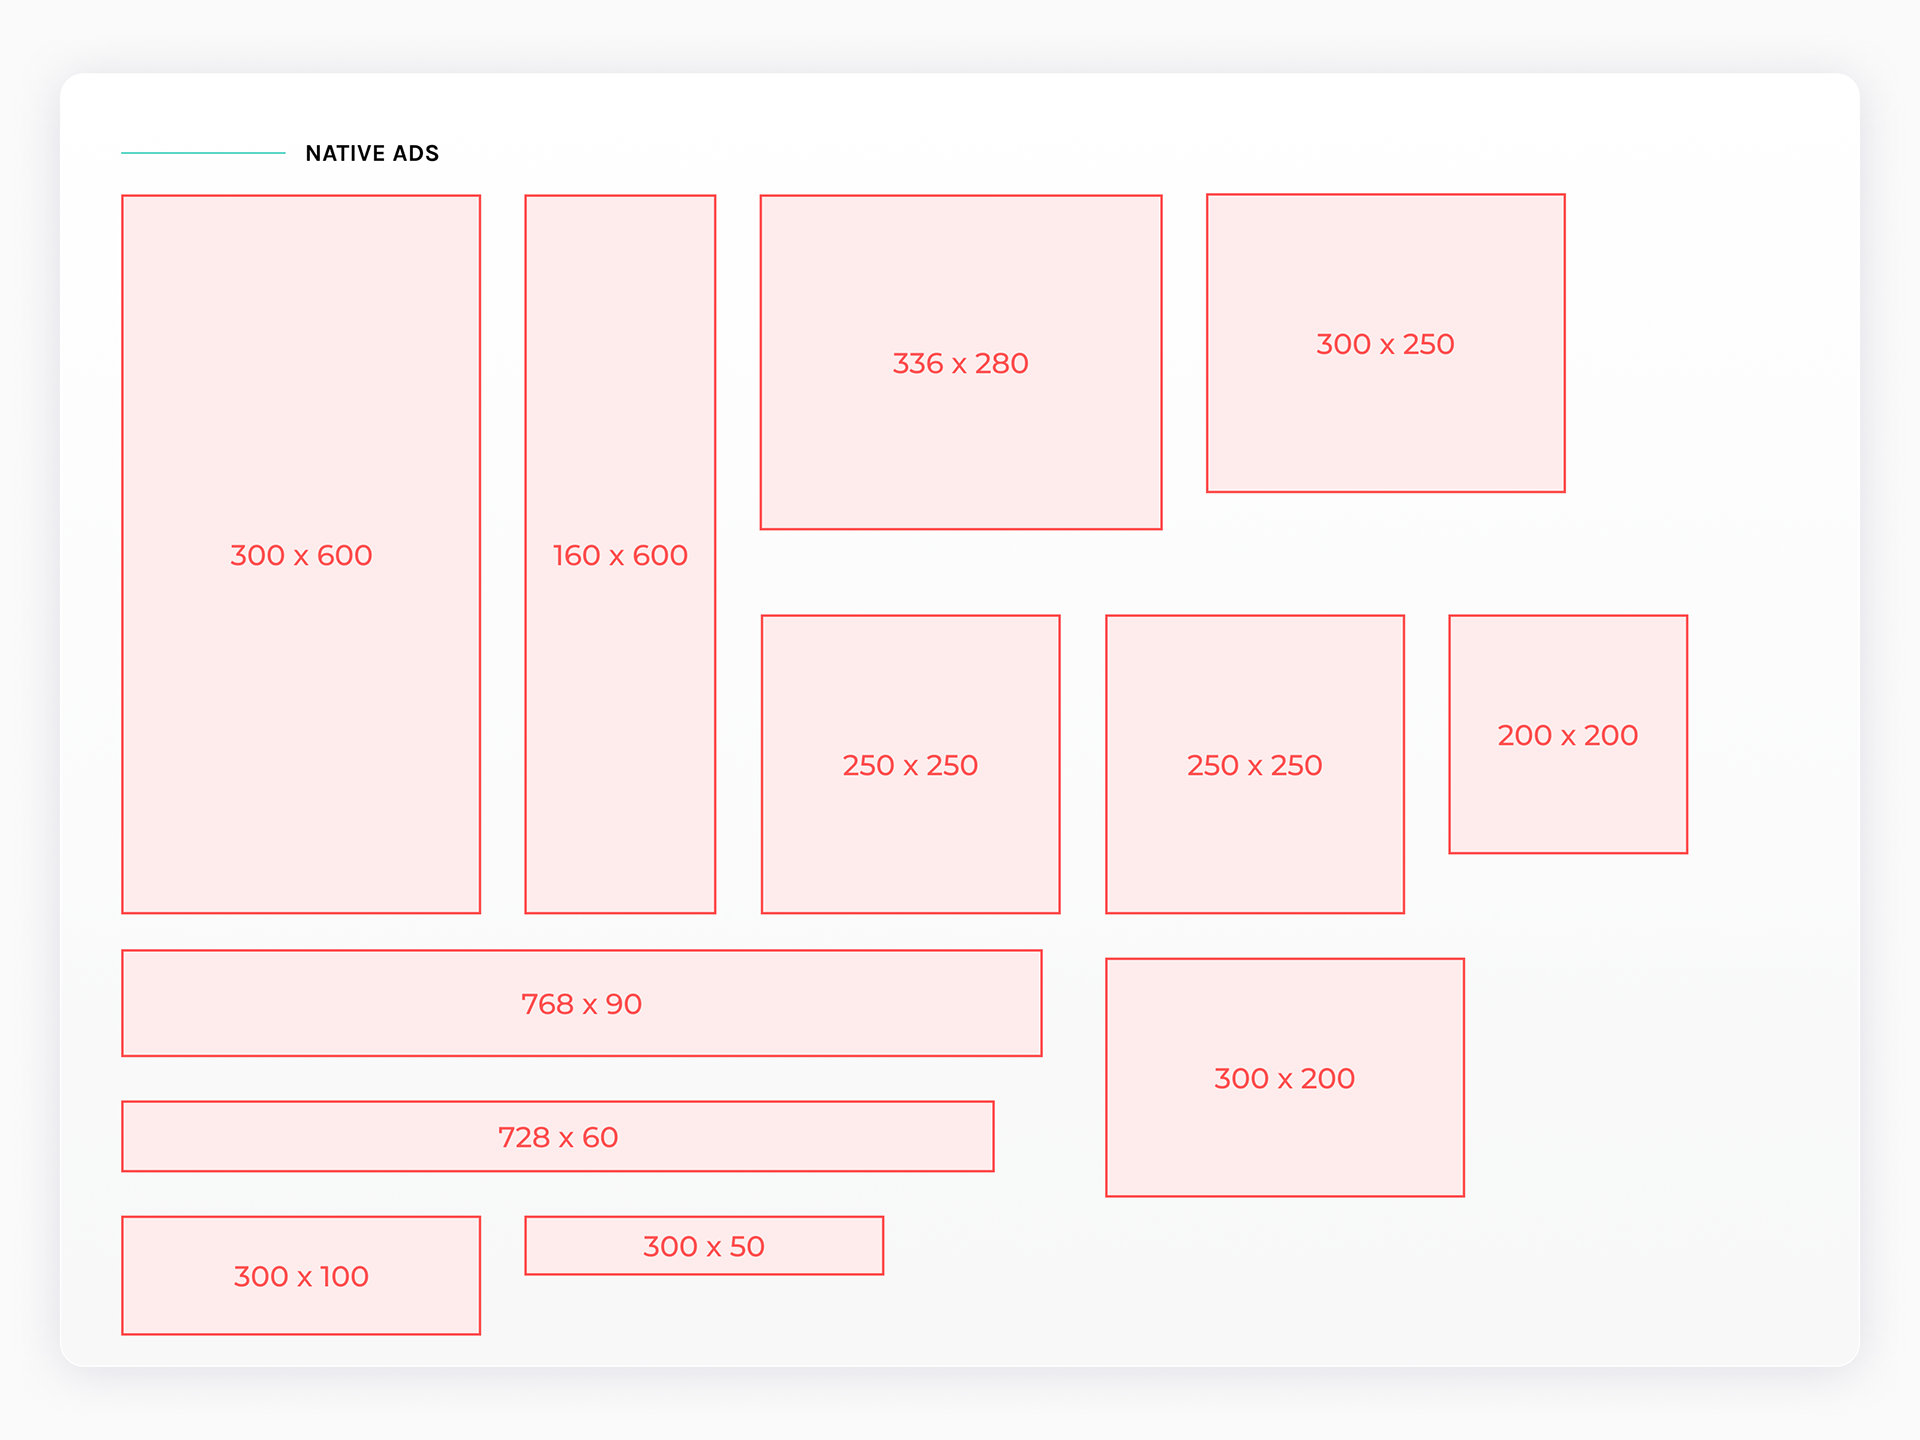Click the 160 x 600 skyscraper ad box

click(x=620, y=554)
